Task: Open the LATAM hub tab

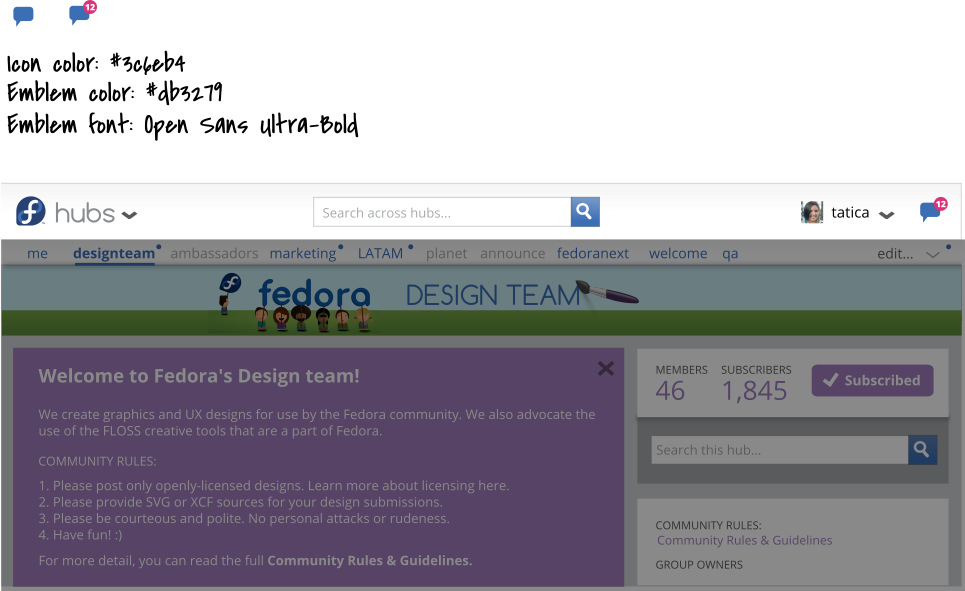Action: (x=380, y=253)
